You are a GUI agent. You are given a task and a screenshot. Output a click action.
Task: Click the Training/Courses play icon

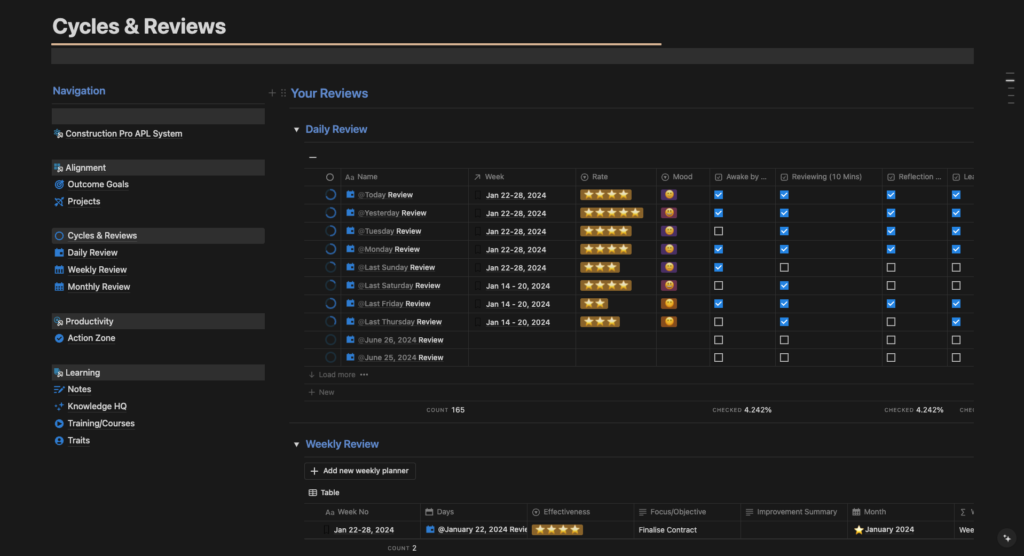[x=59, y=424]
